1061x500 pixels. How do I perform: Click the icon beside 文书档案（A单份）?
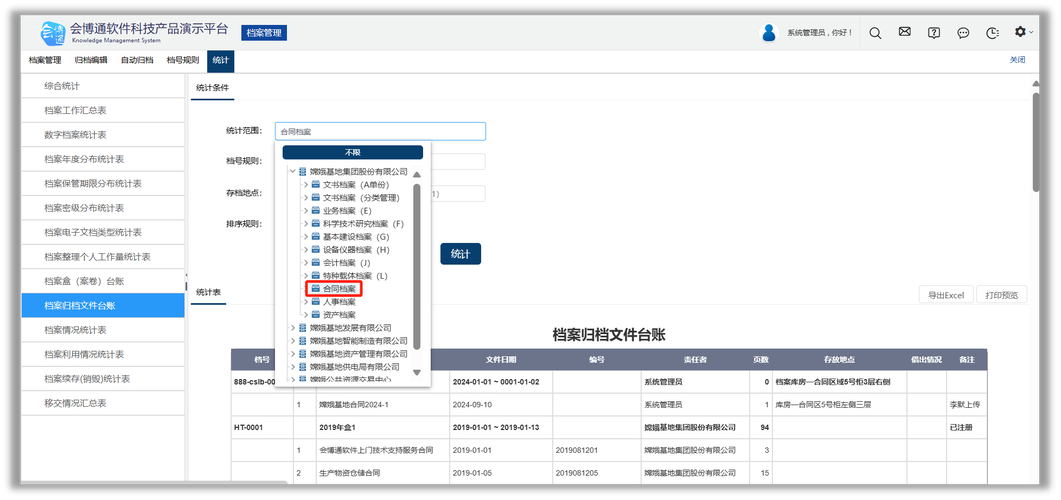tap(315, 185)
